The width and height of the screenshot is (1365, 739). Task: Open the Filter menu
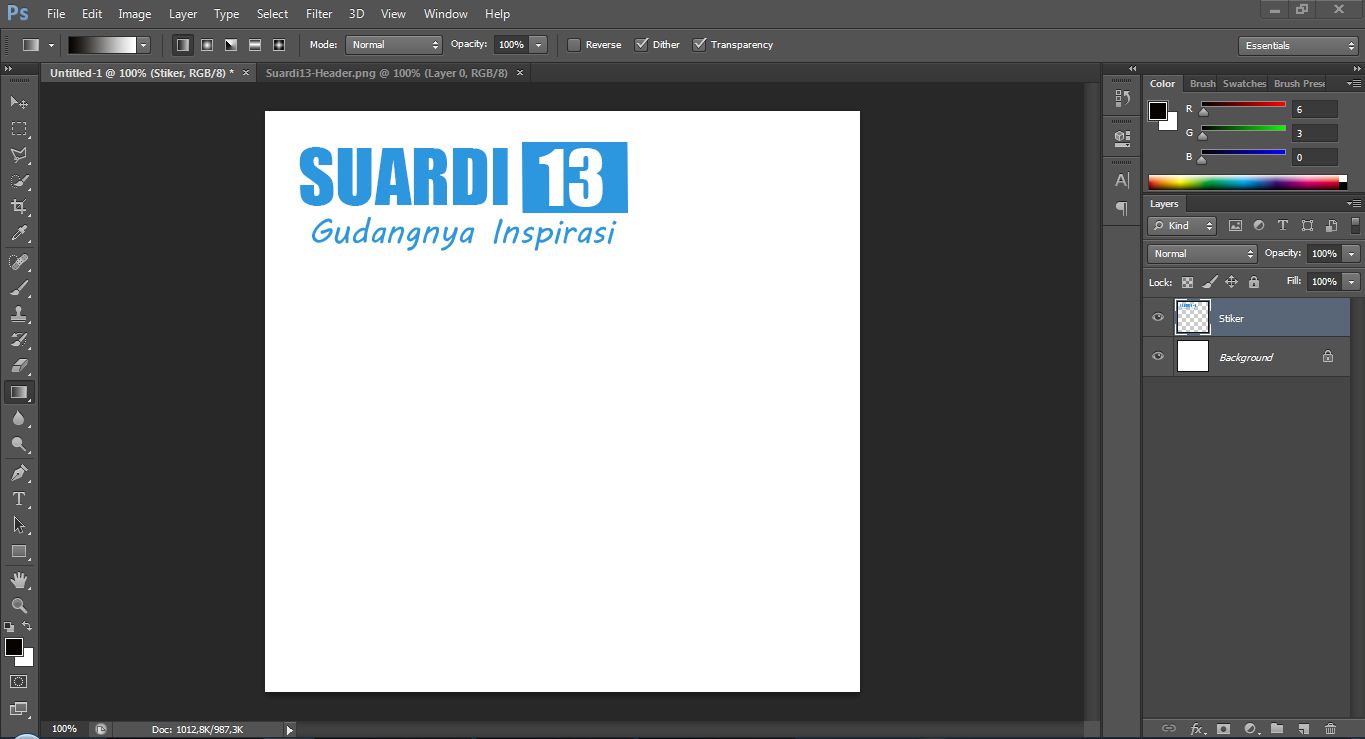tap(318, 13)
